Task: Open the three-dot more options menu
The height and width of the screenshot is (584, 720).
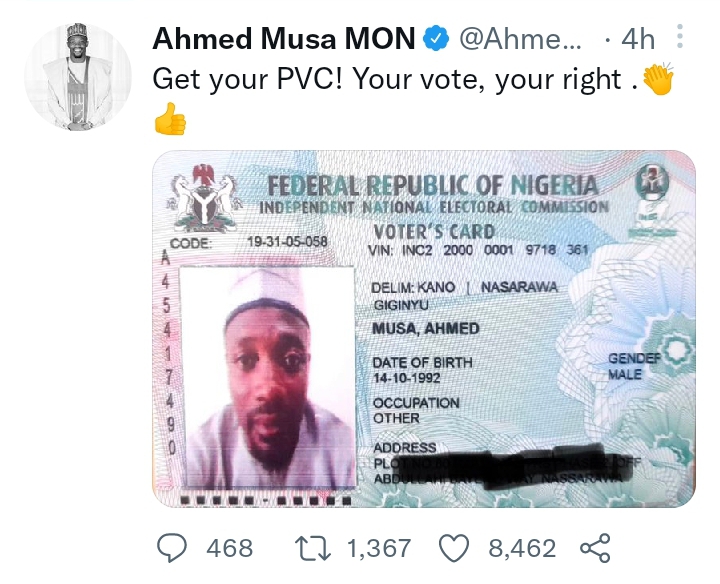Action: click(680, 39)
